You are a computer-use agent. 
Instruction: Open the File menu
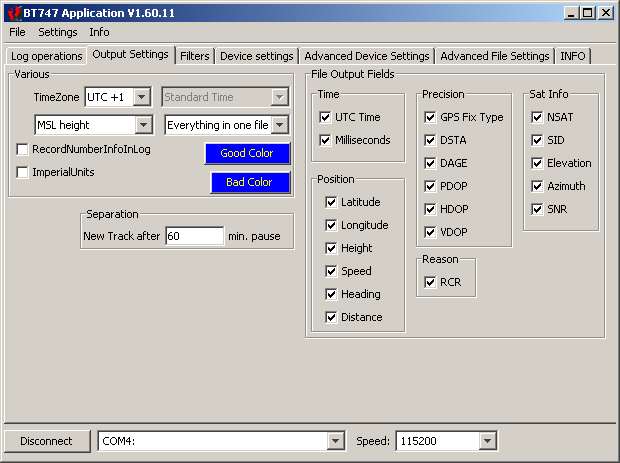point(17,32)
